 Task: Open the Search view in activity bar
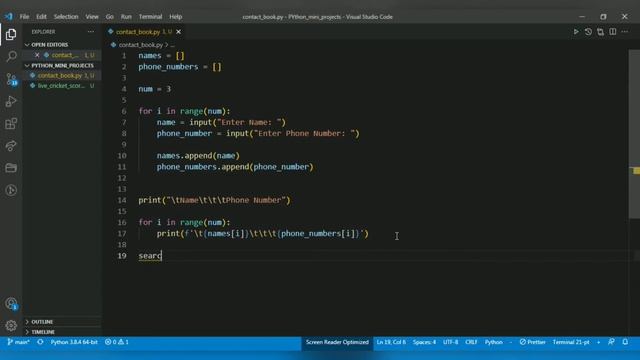pyautogui.click(x=11, y=56)
